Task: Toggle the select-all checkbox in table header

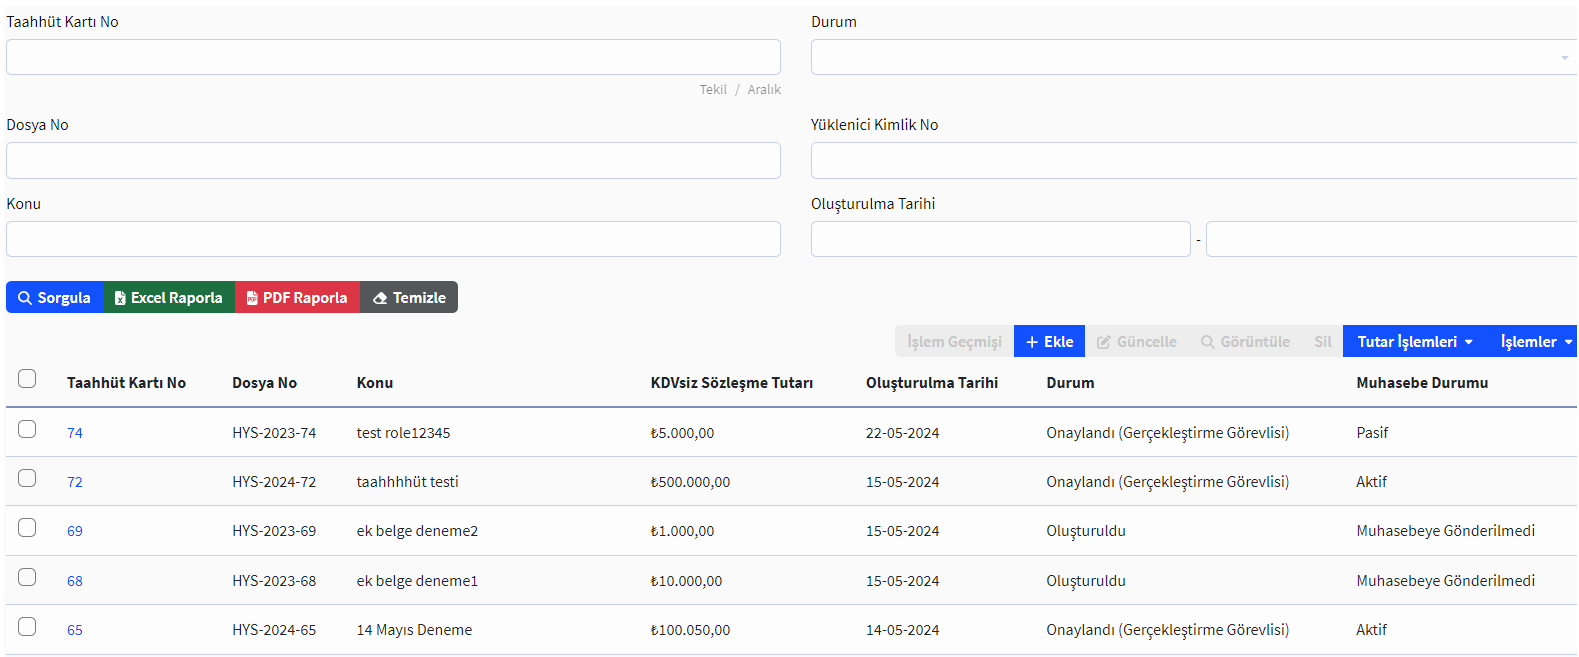Action: tap(27, 379)
